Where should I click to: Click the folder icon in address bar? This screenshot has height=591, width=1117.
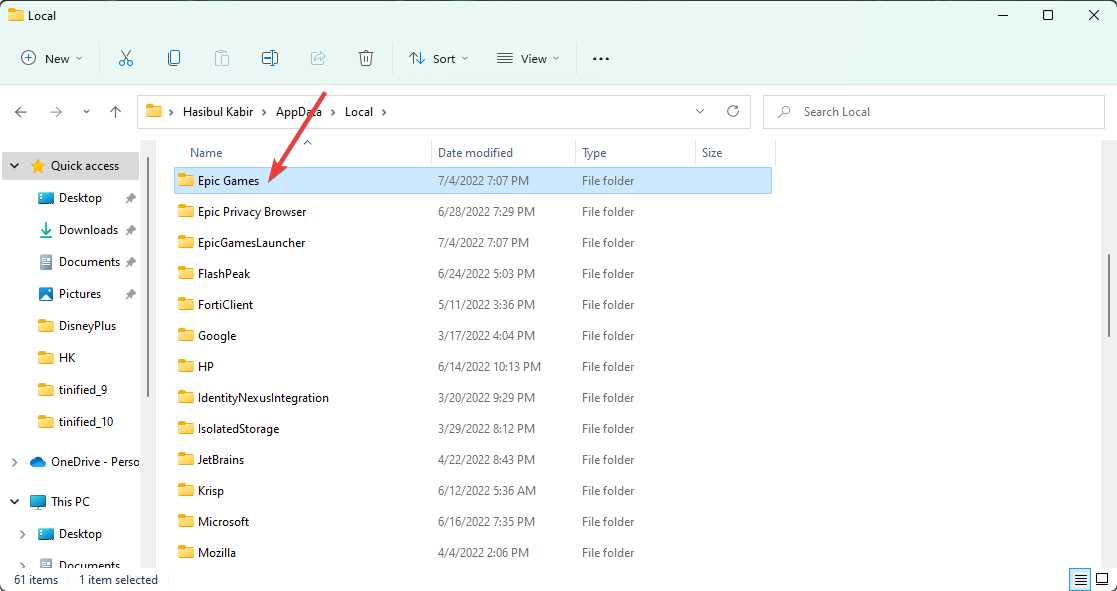[153, 111]
